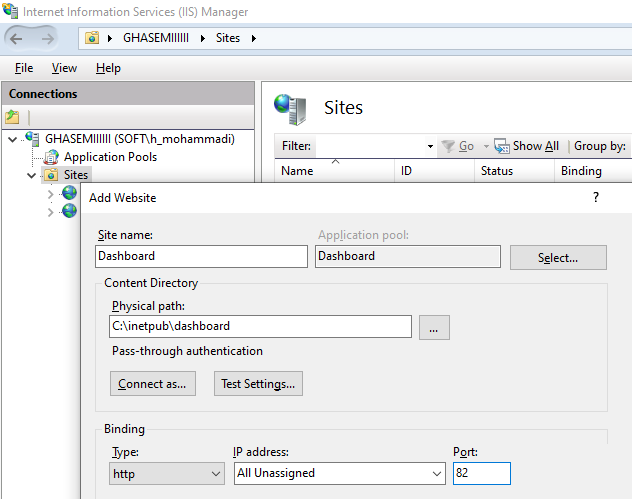Click the Test Settings... button
Screen dimensions: 632x499
(258, 384)
